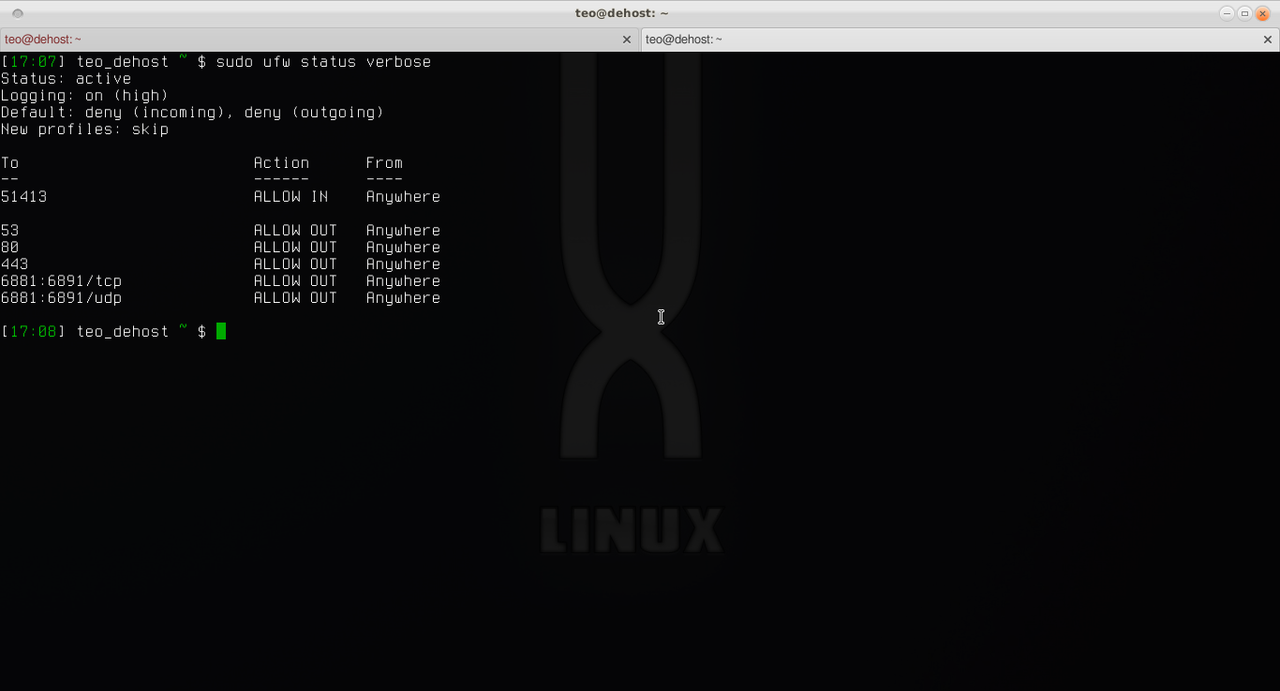
Task: Click the 'Action' column header
Action: pos(281,163)
